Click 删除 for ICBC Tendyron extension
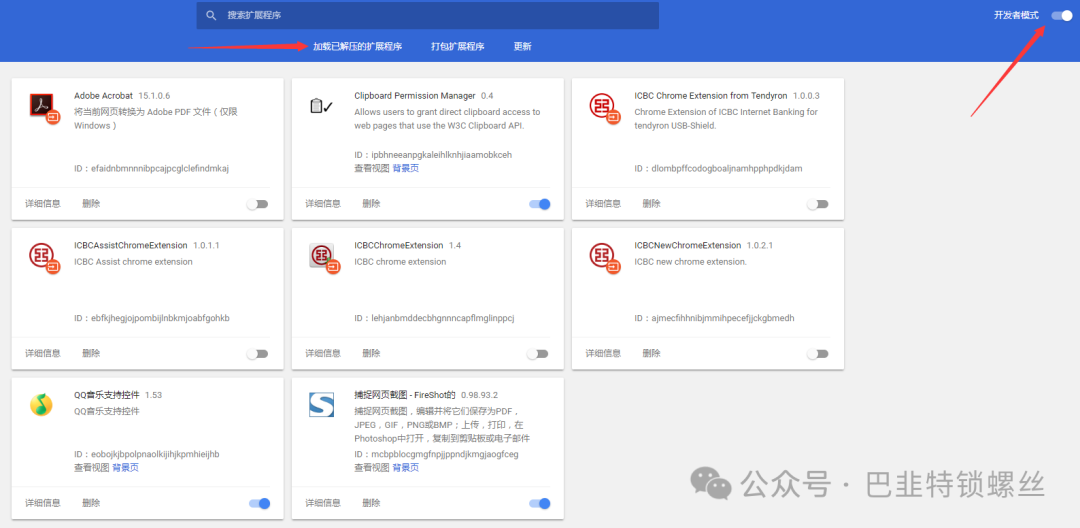 [x=652, y=204]
